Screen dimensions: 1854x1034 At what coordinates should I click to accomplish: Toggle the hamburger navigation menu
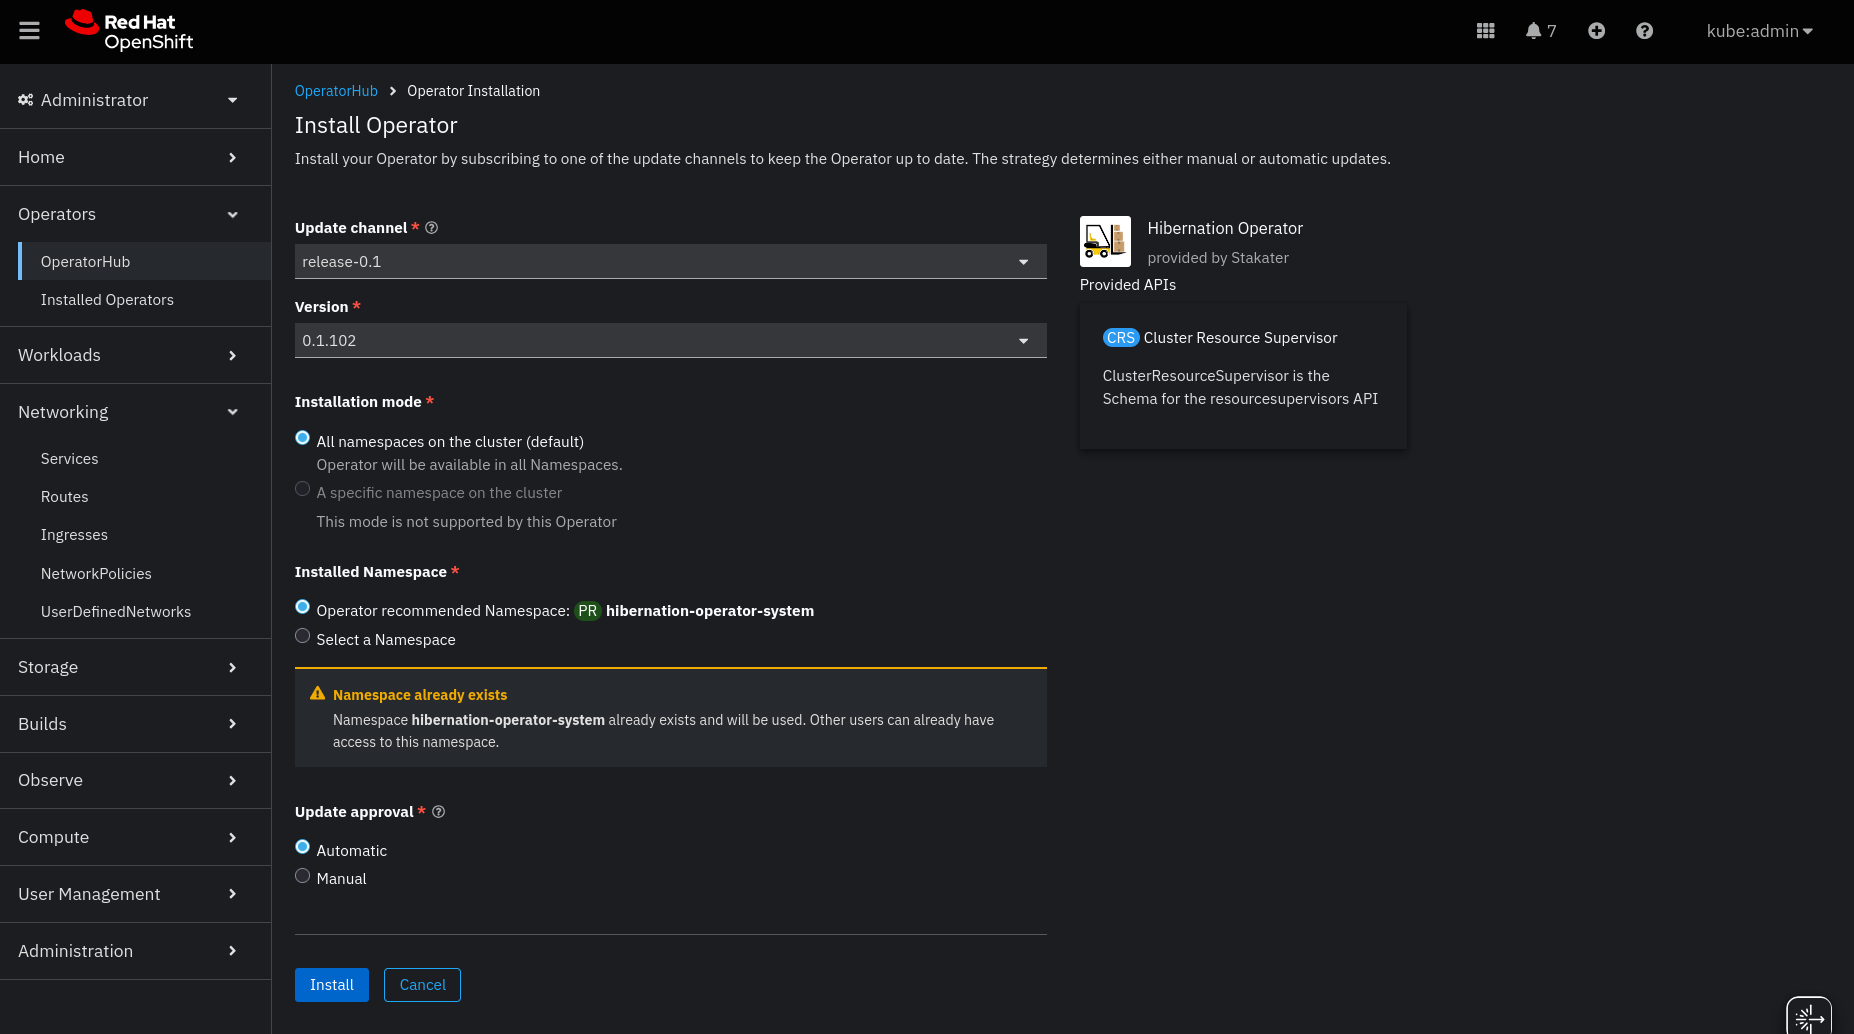click(30, 31)
